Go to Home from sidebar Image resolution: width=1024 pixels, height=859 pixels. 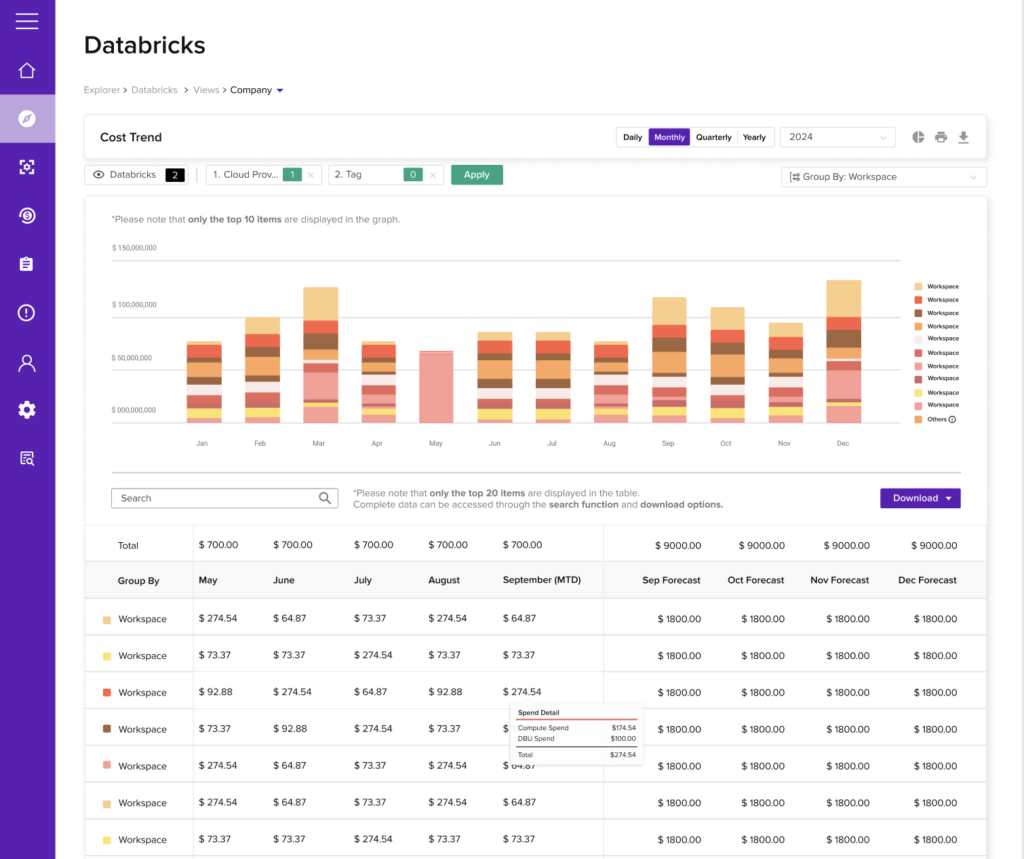(27, 70)
